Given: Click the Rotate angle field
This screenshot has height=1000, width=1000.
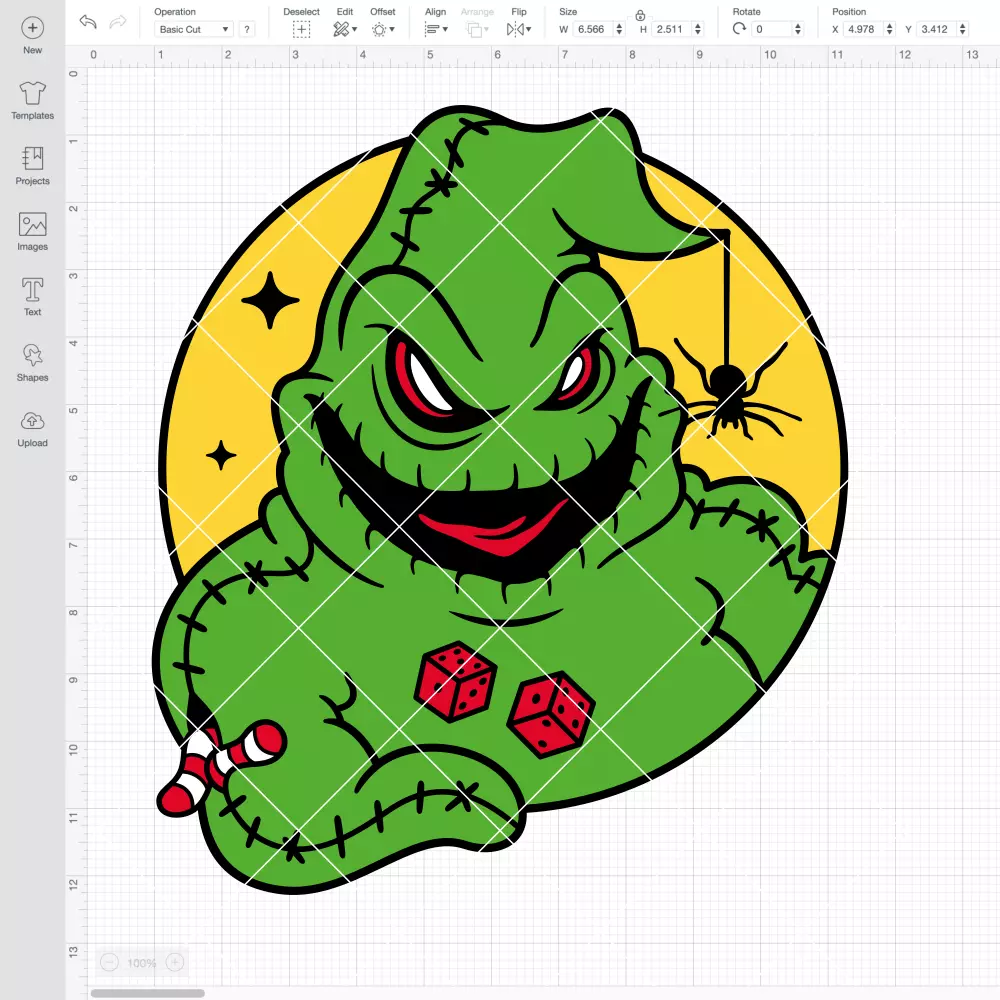Looking at the screenshot, I should pos(772,29).
